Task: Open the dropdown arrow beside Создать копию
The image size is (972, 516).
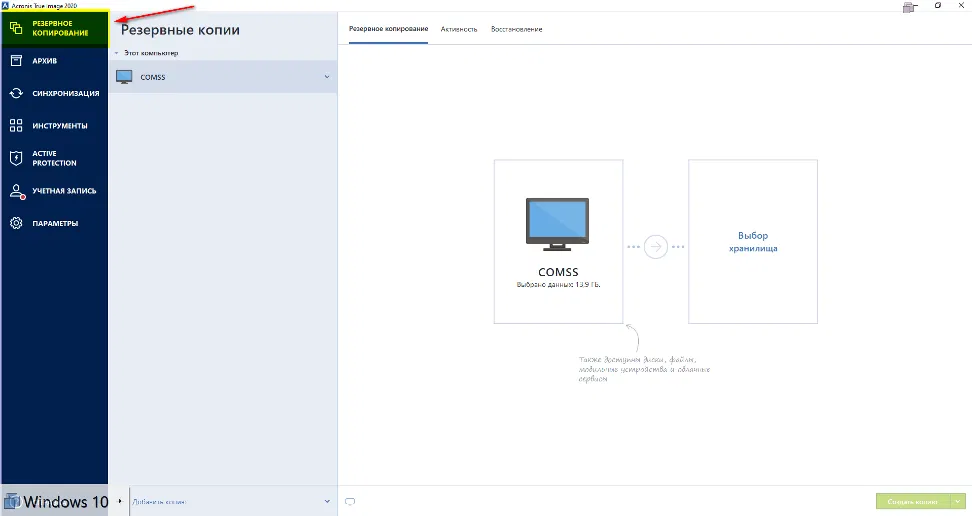Action: 958,501
